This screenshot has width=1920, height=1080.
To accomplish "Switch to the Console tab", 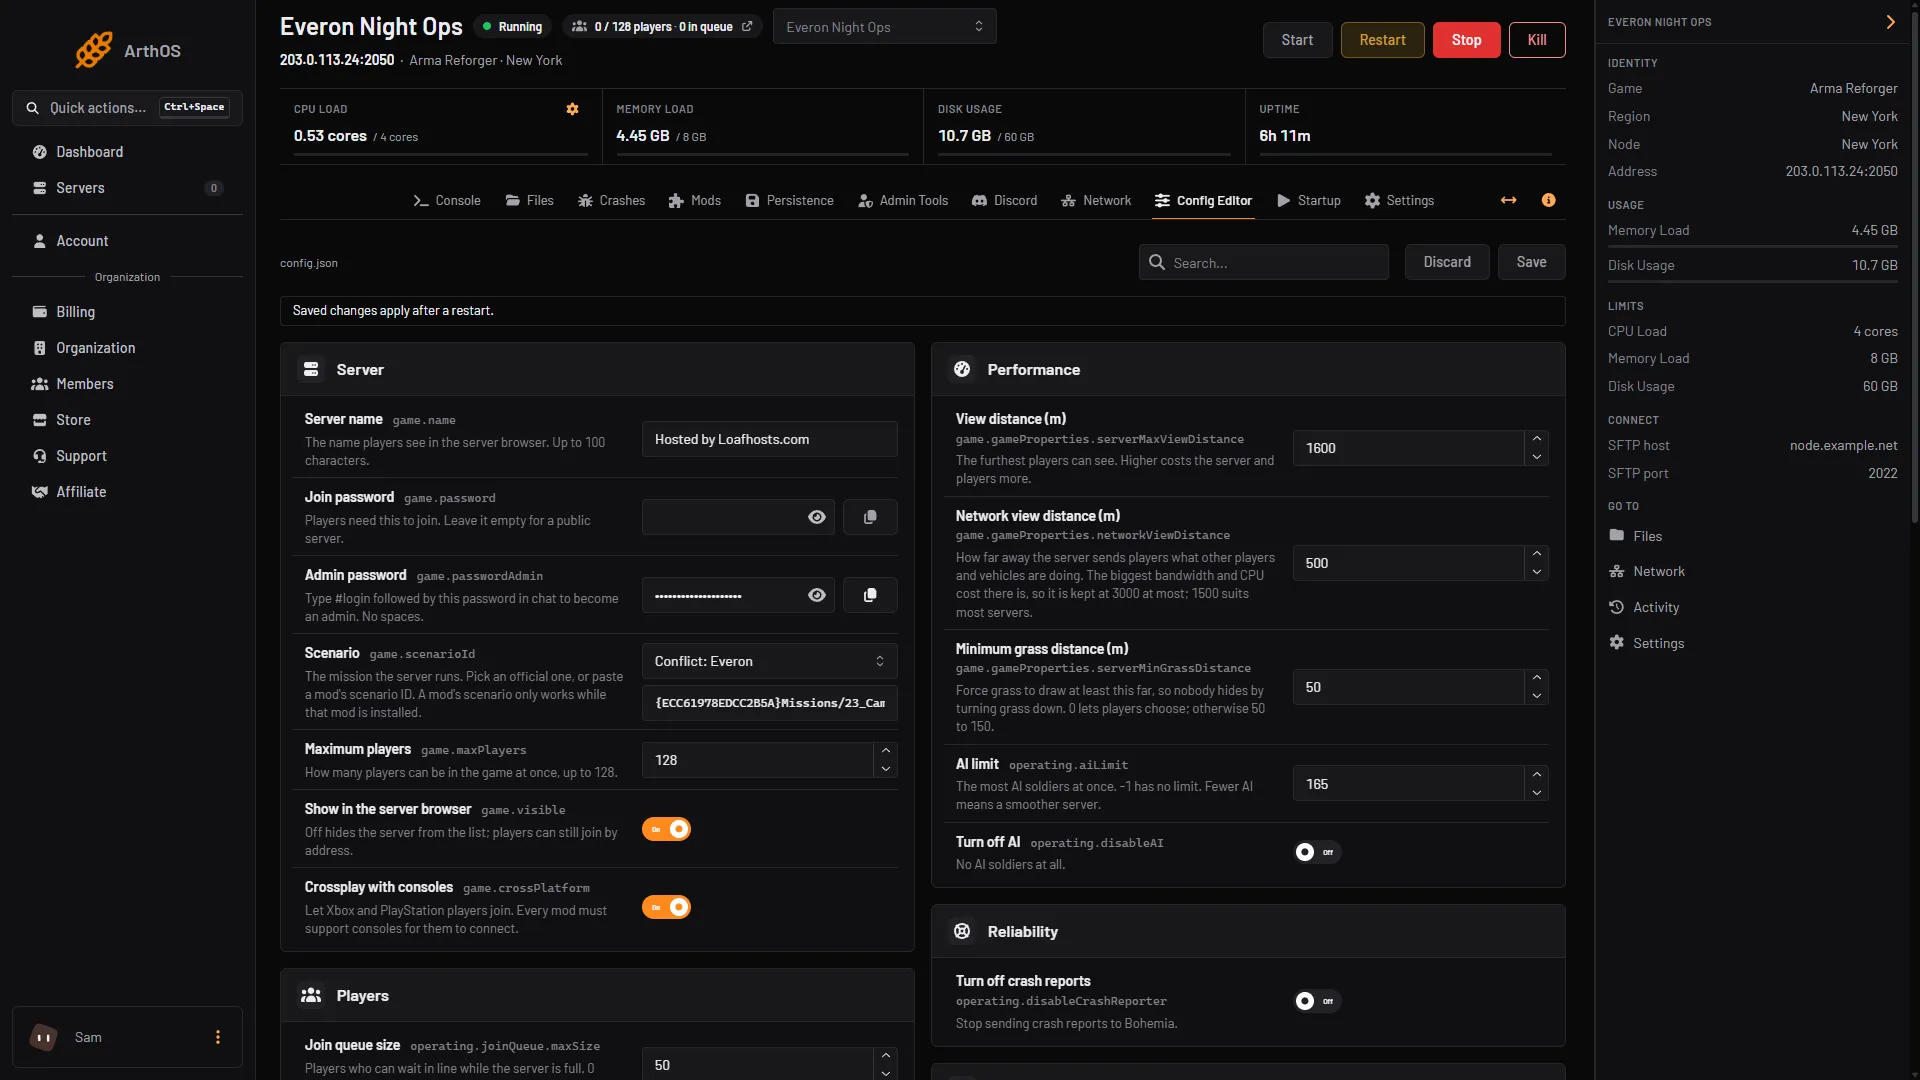I will click(447, 201).
